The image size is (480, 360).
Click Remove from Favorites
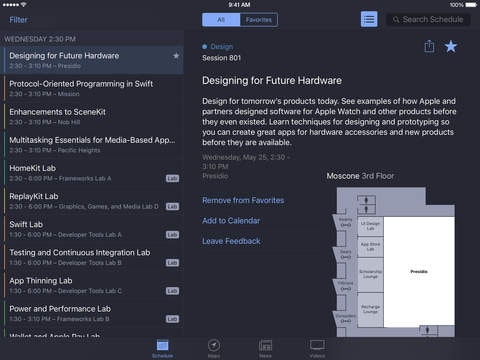[x=243, y=200]
